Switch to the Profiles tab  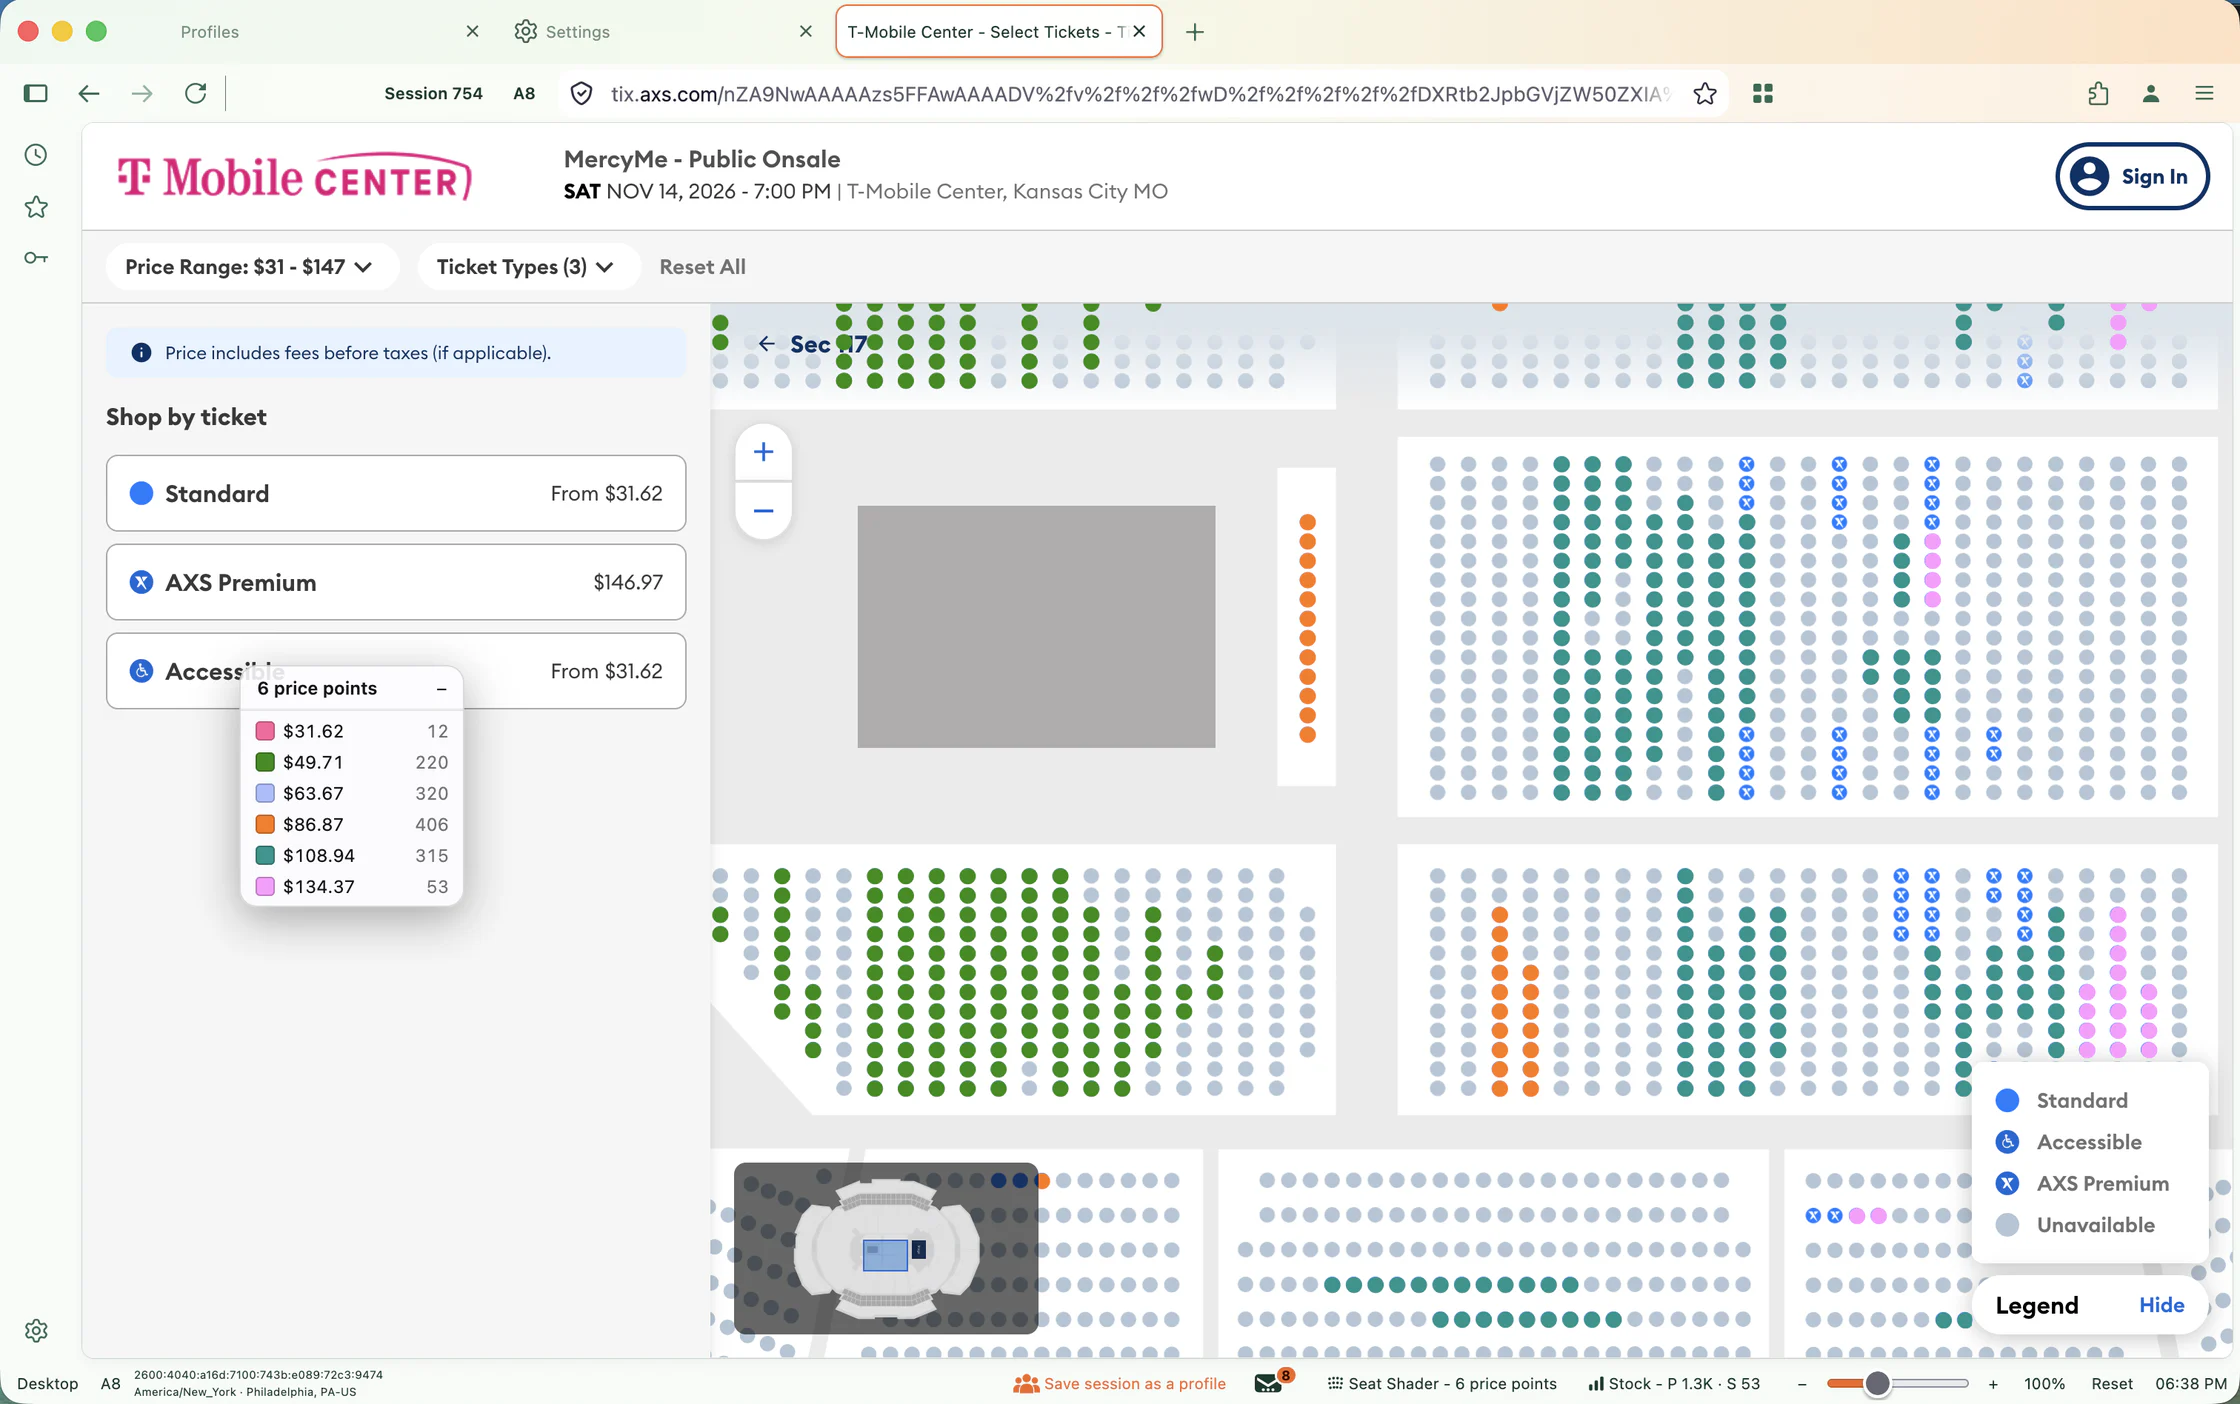click(x=210, y=32)
